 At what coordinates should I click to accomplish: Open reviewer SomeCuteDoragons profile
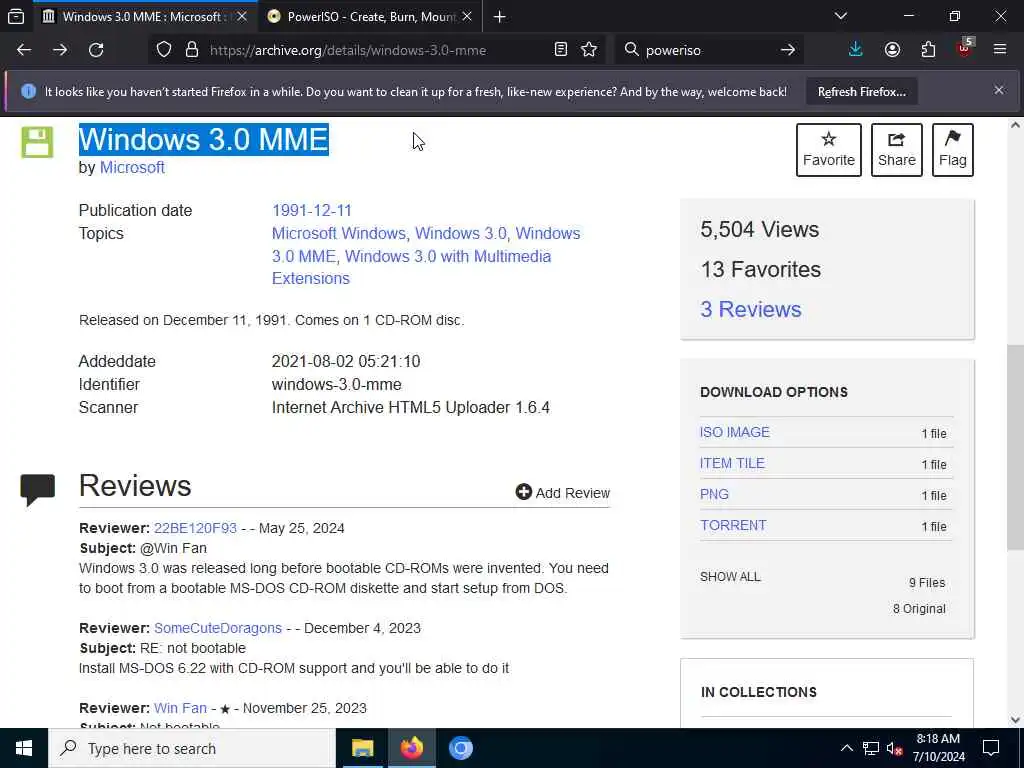(x=217, y=628)
